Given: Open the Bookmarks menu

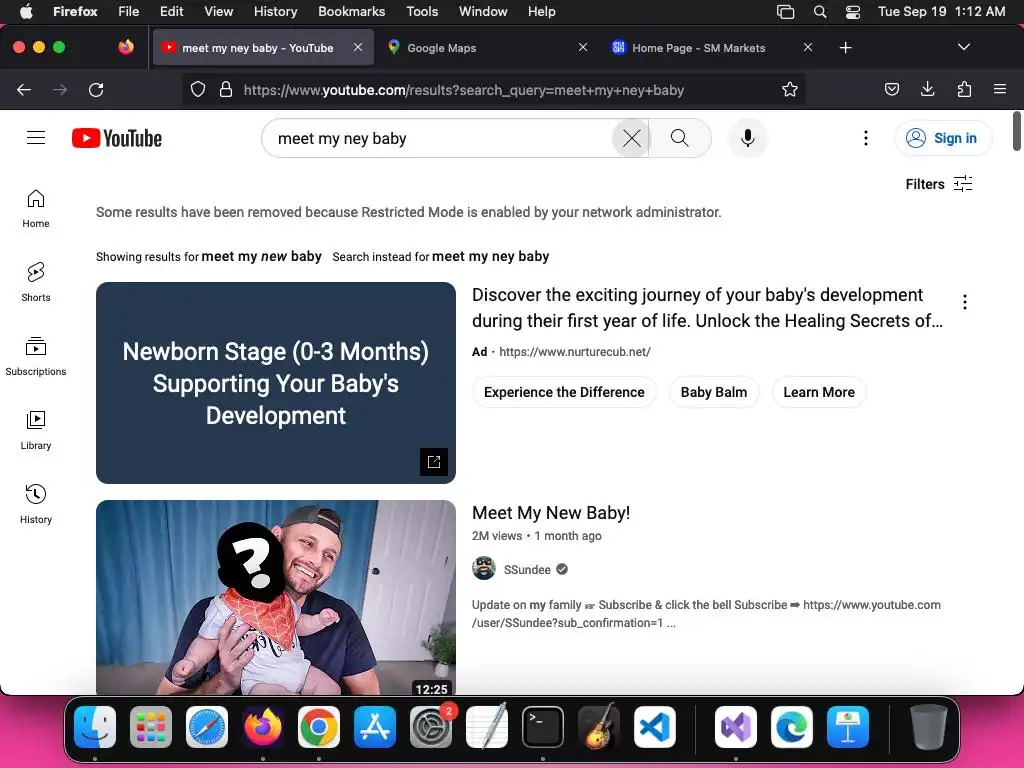Looking at the screenshot, I should [x=351, y=11].
